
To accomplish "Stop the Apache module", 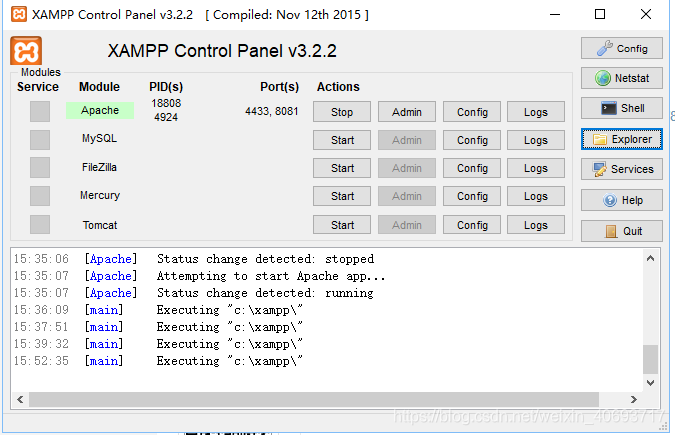I will pos(342,112).
